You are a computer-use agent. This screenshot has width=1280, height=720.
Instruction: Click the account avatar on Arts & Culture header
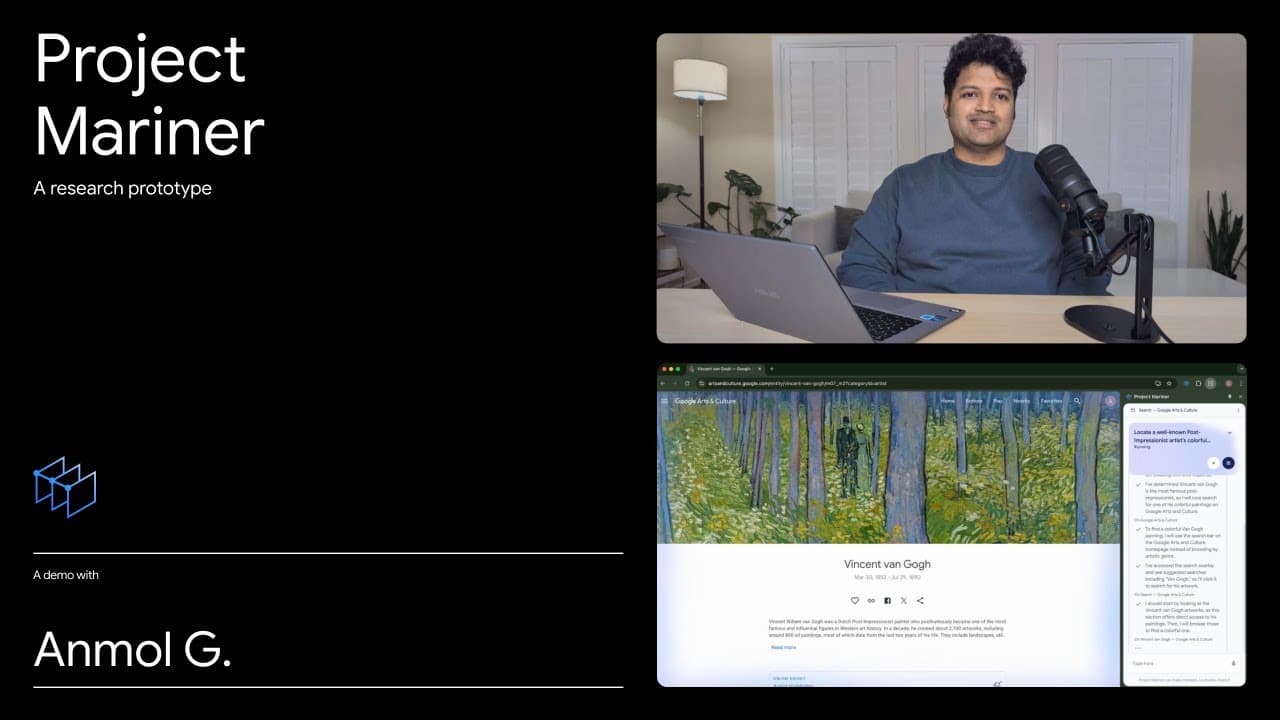pyautogui.click(x=1110, y=401)
